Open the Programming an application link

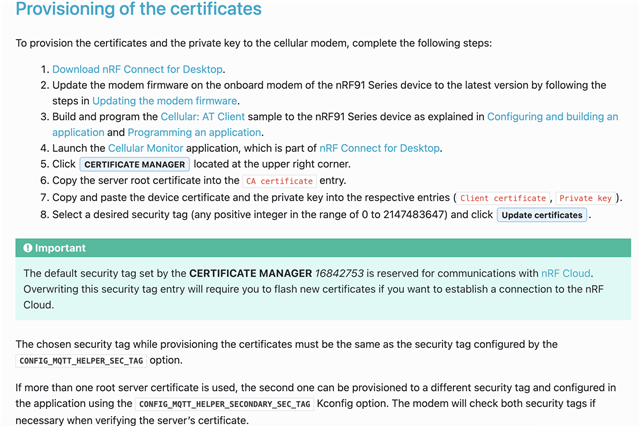(194, 133)
